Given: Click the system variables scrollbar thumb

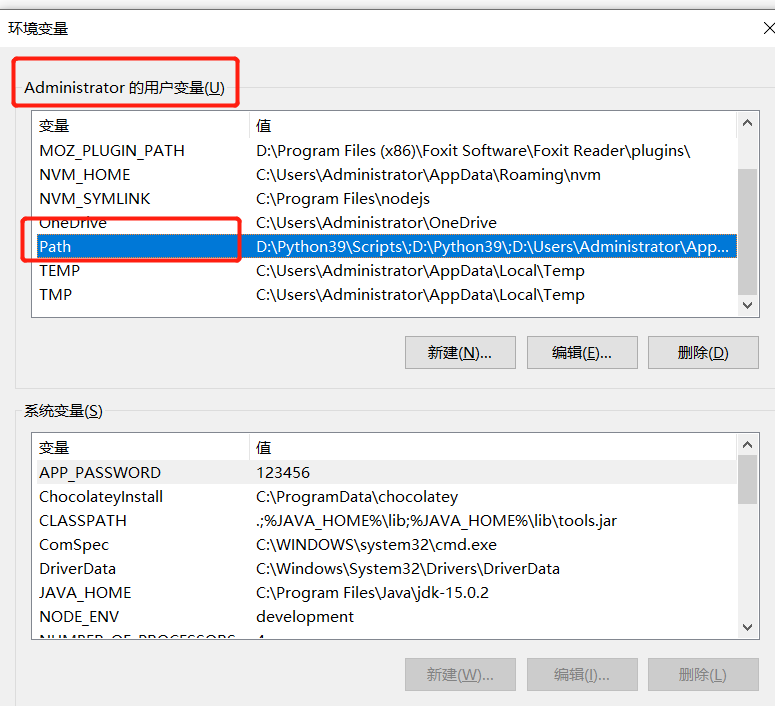Looking at the screenshot, I should [x=747, y=480].
